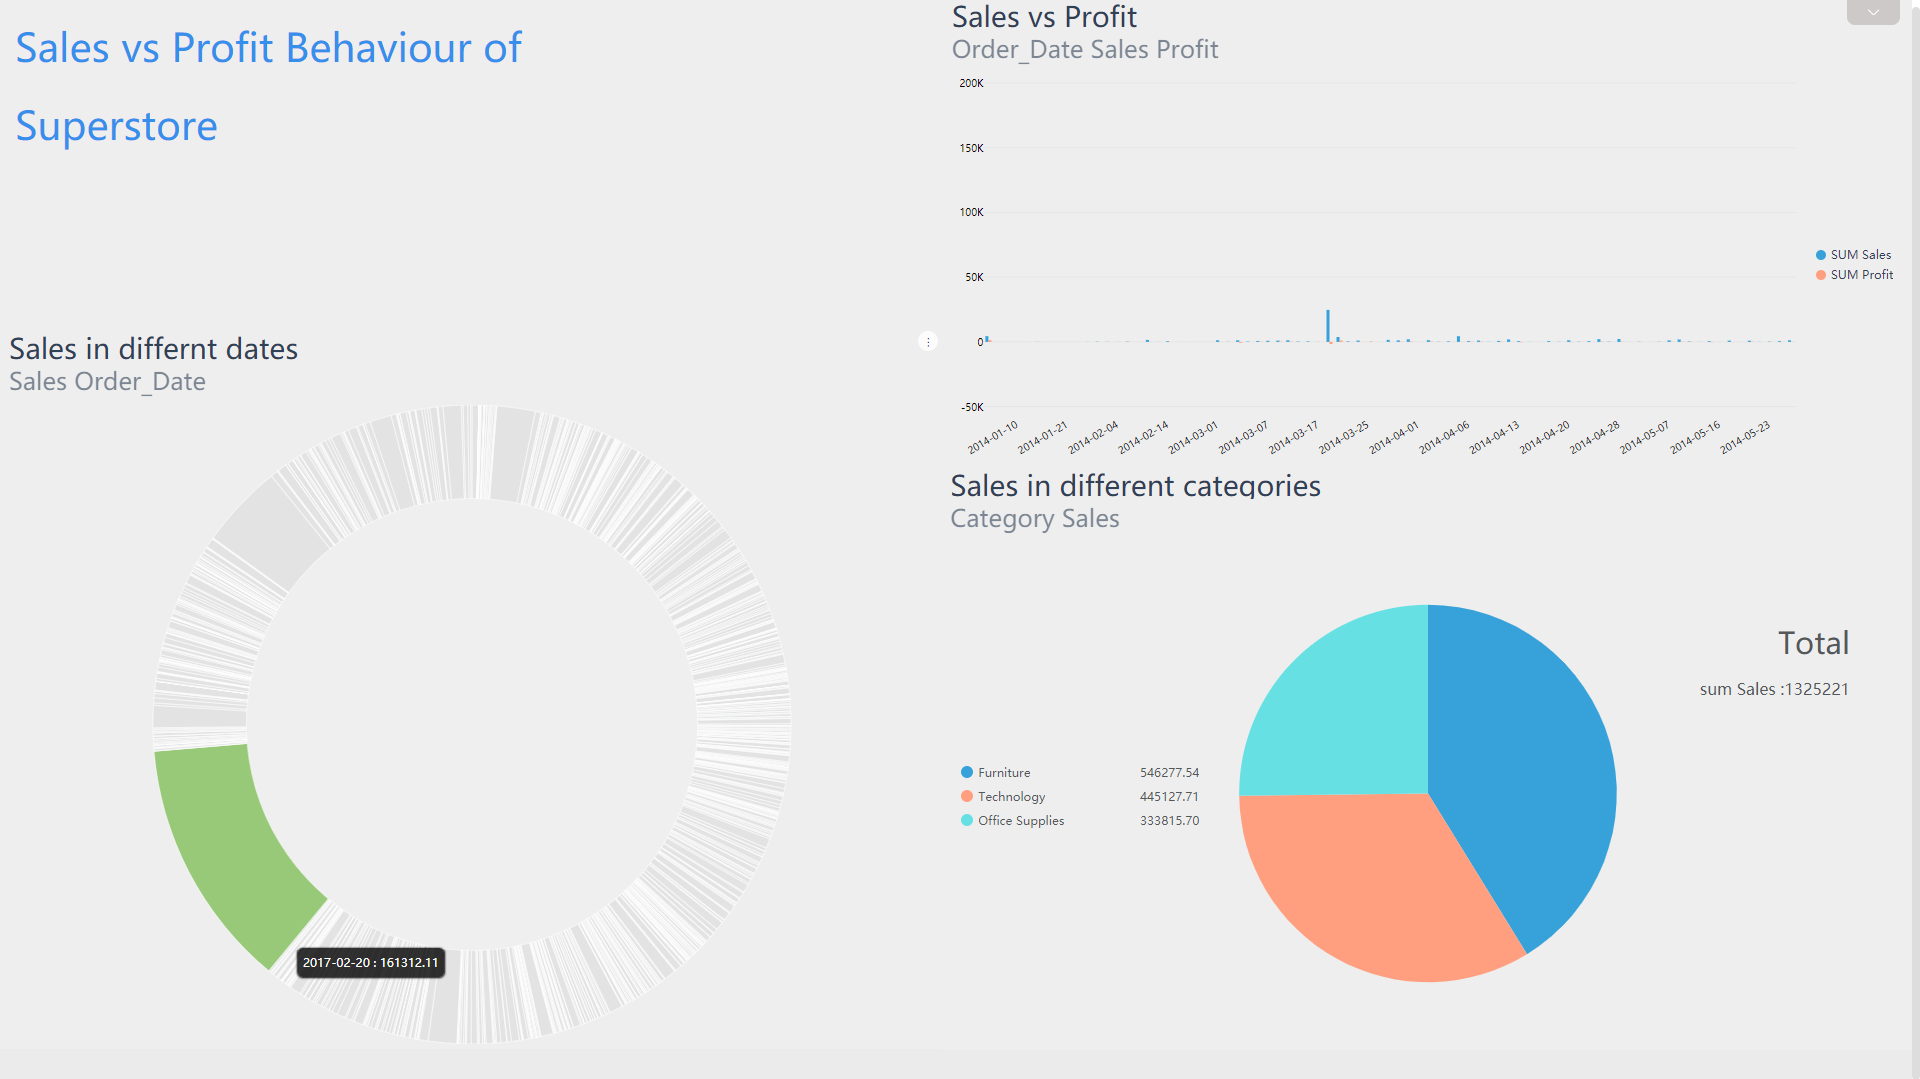Click the 'sum Sales :1325221' value

pos(1774,689)
